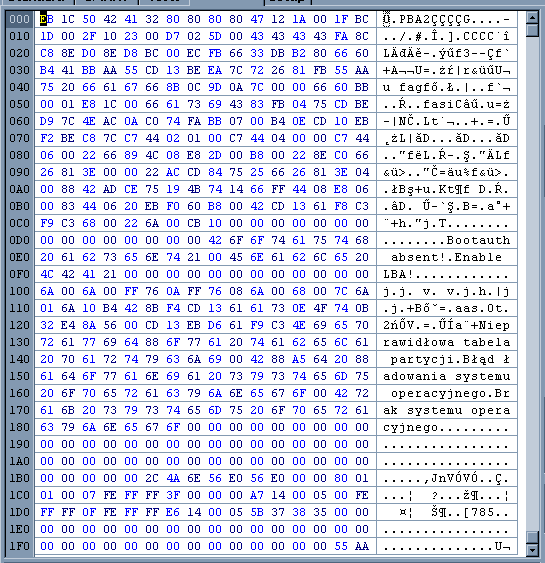Click the final AA byte in row 1F0
Viewport: 545px width, 563px height.
362,546
